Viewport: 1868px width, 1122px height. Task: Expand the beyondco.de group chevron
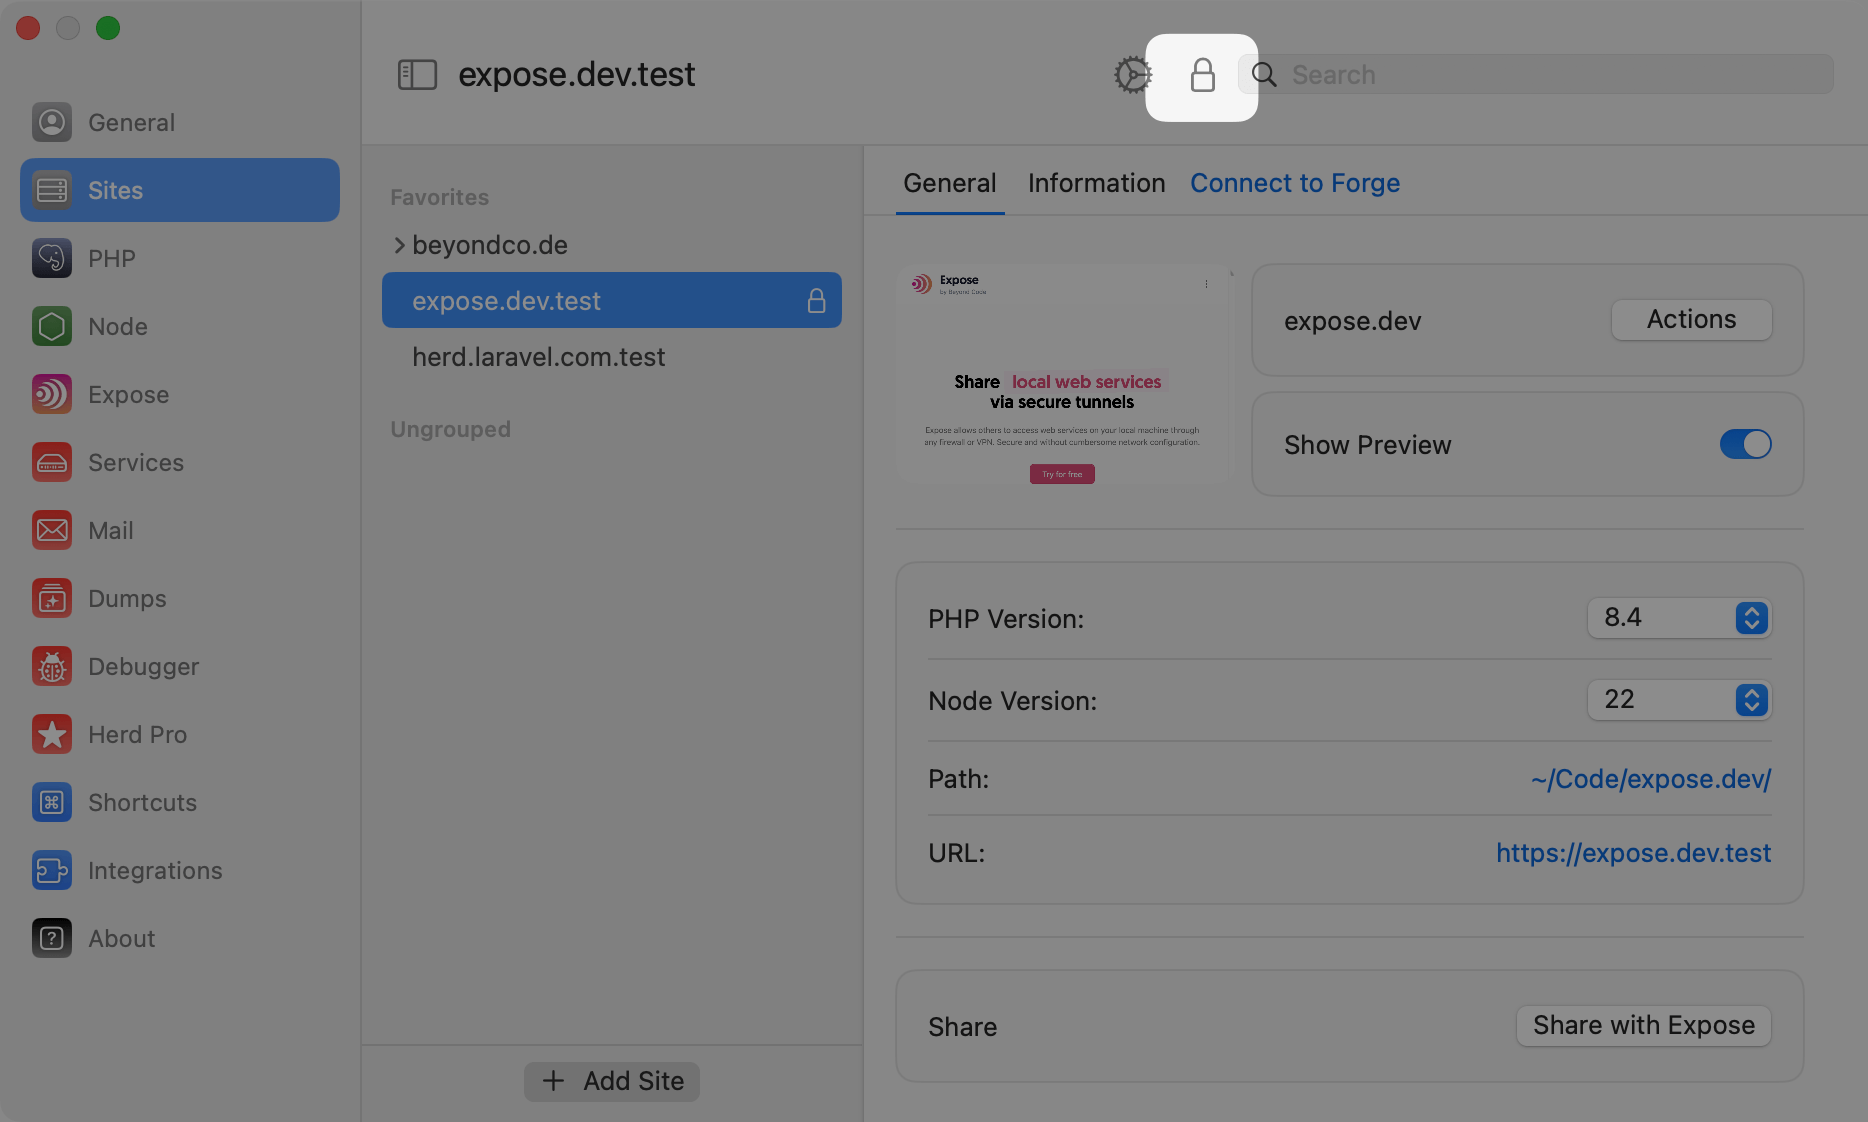(399, 245)
